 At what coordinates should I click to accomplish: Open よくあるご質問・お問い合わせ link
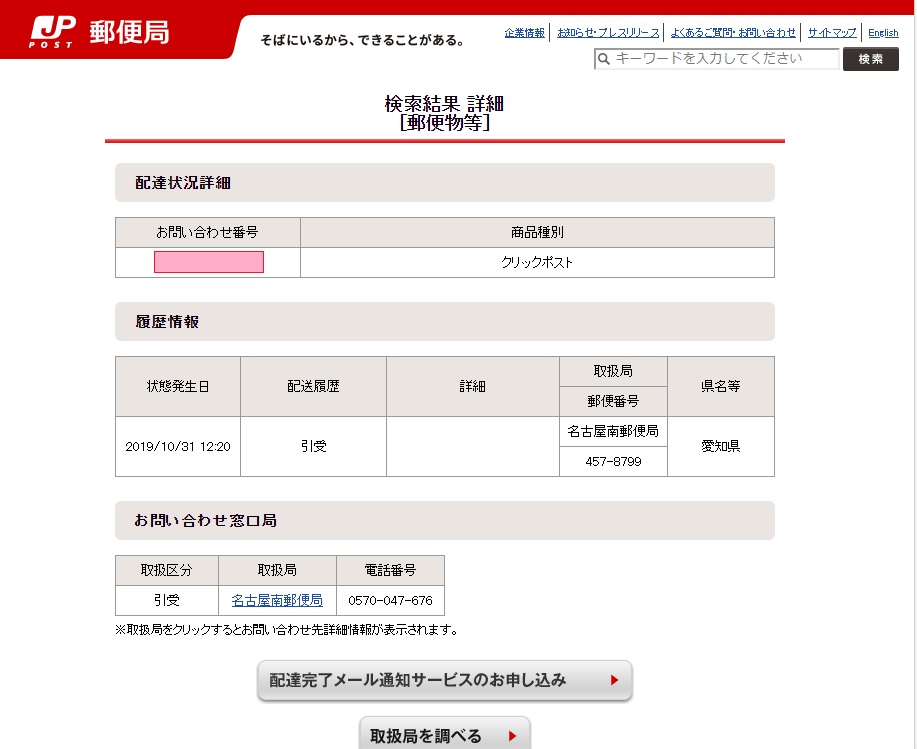[733, 33]
